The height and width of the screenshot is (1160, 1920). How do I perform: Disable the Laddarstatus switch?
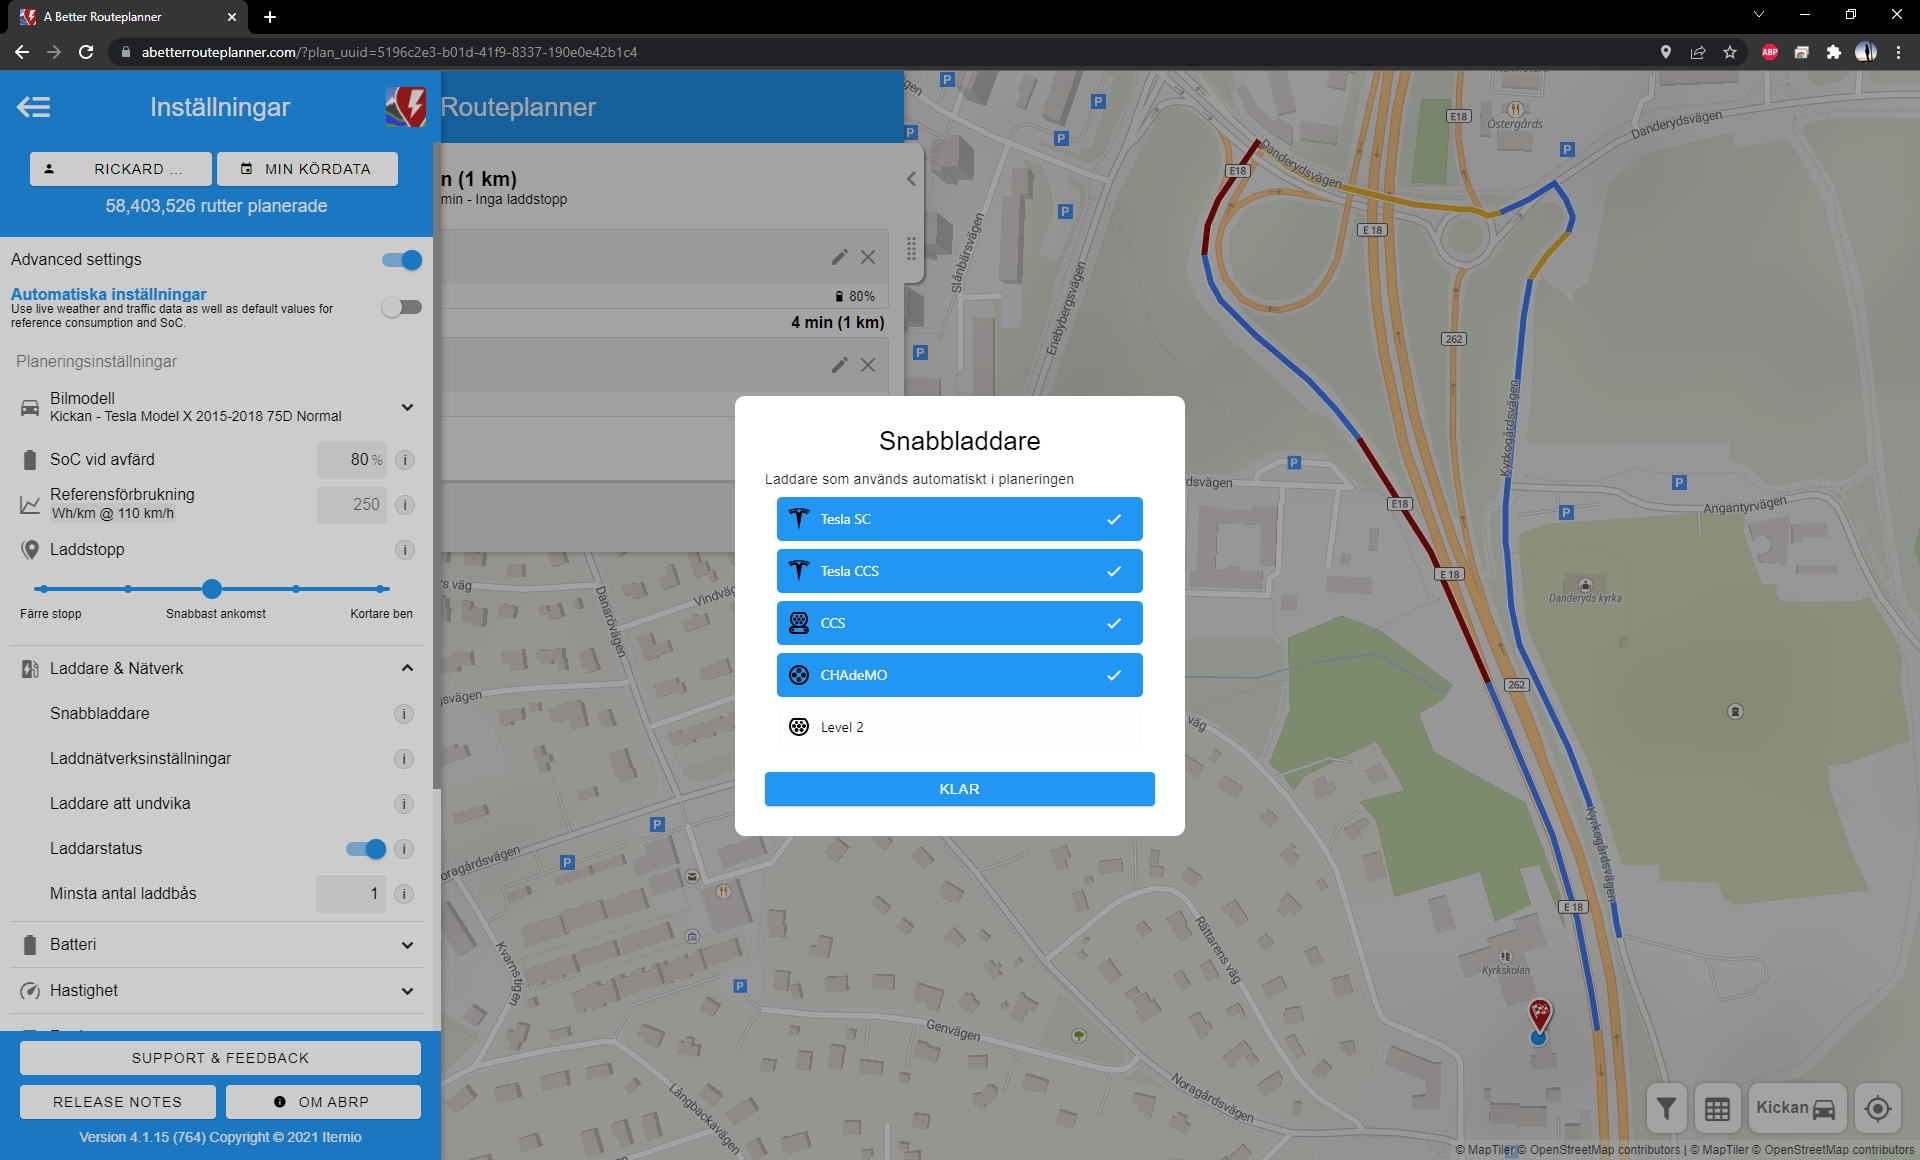pos(366,849)
